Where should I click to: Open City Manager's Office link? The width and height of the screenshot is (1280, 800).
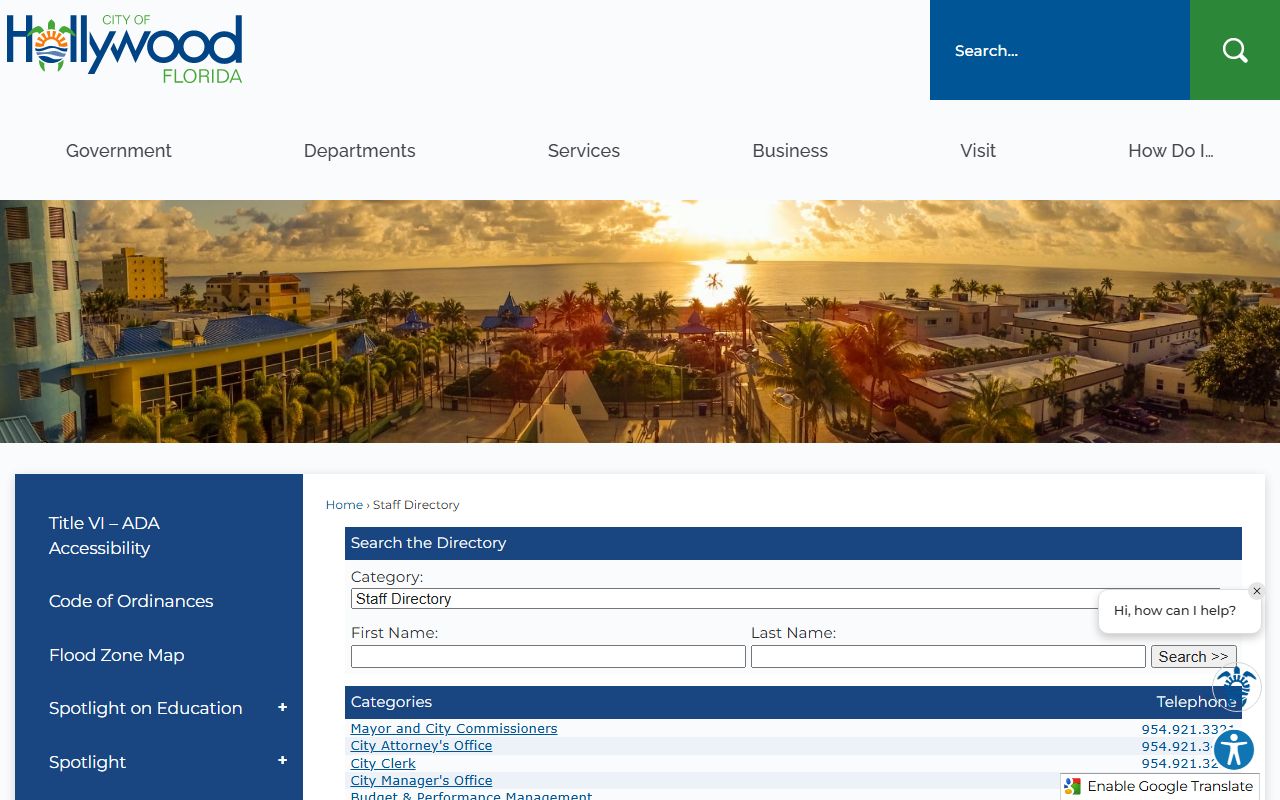click(x=421, y=780)
